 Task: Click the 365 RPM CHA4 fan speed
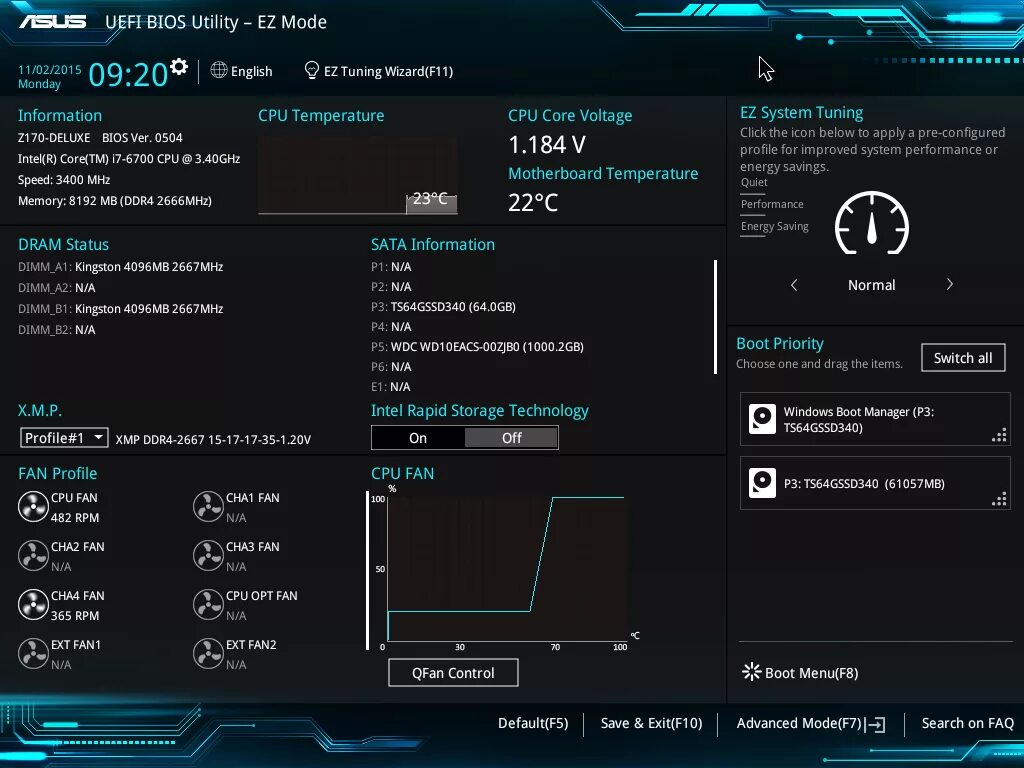(x=74, y=615)
